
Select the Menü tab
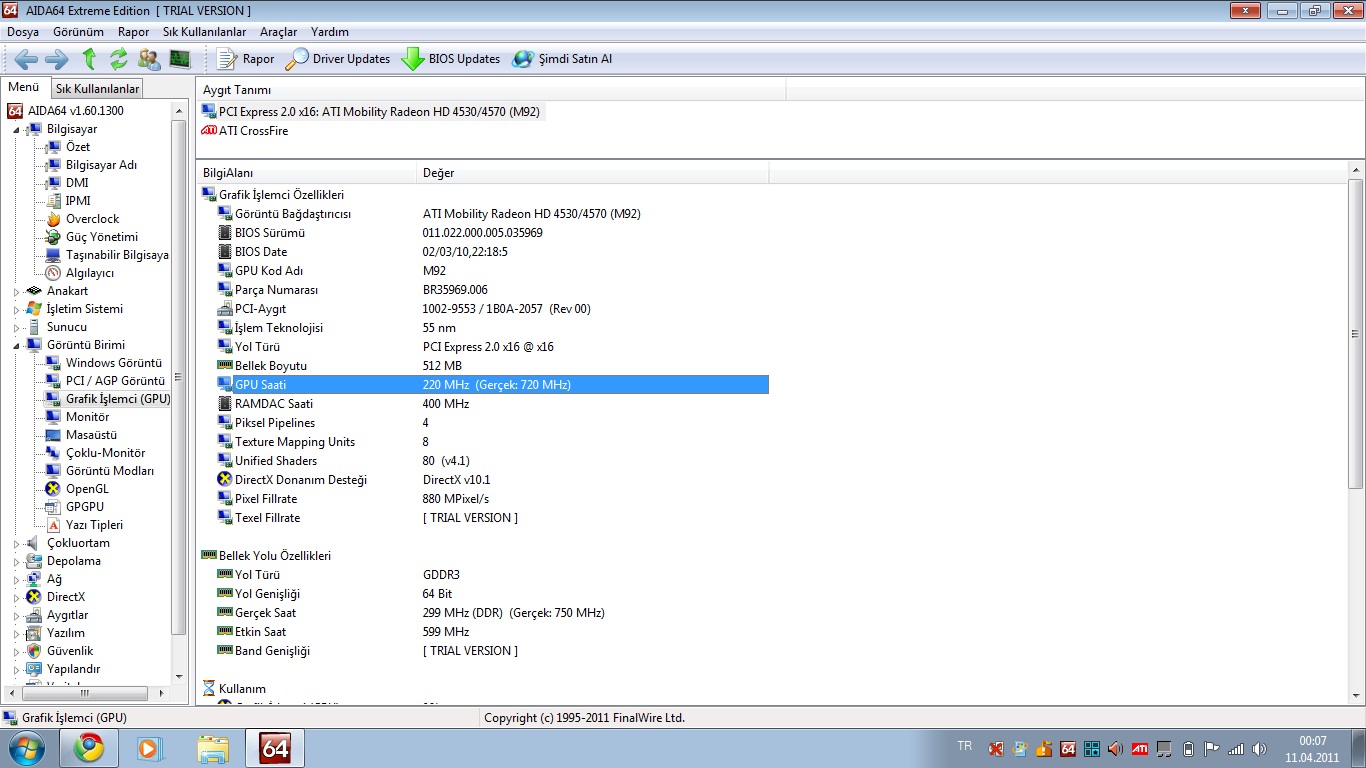(24, 88)
